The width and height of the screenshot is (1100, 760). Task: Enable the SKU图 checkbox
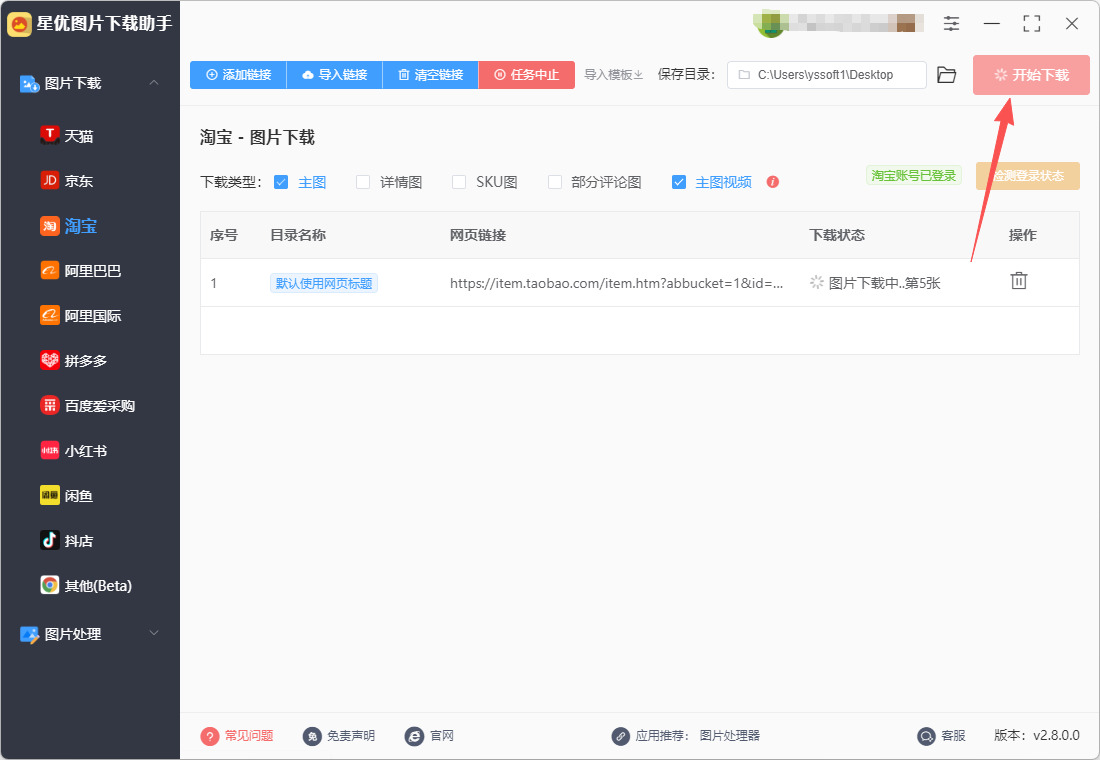click(459, 182)
